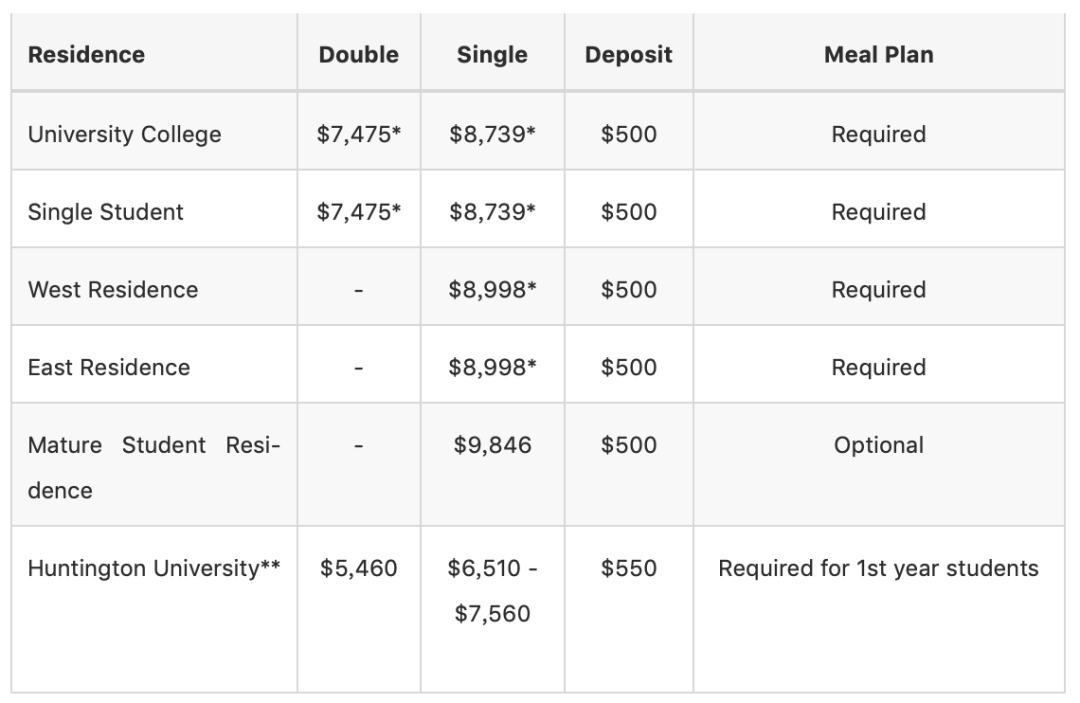Click the Residence column header
This screenshot has width=1080, height=703.
(x=86, y=55)
